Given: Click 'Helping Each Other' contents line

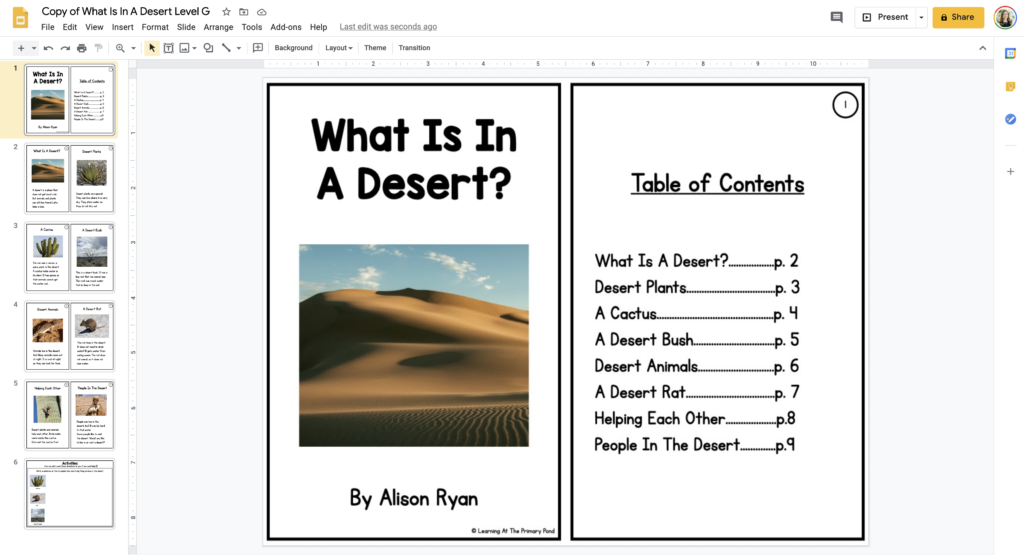Looking at the screenshot, I should click(x=694, y=419).
